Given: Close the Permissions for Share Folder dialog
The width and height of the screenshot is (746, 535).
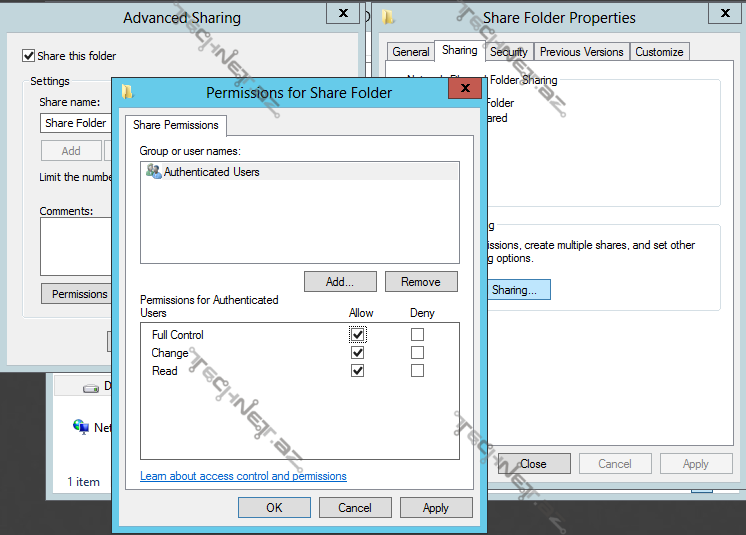Looking at the screenshot, I should tap(465, 90).
